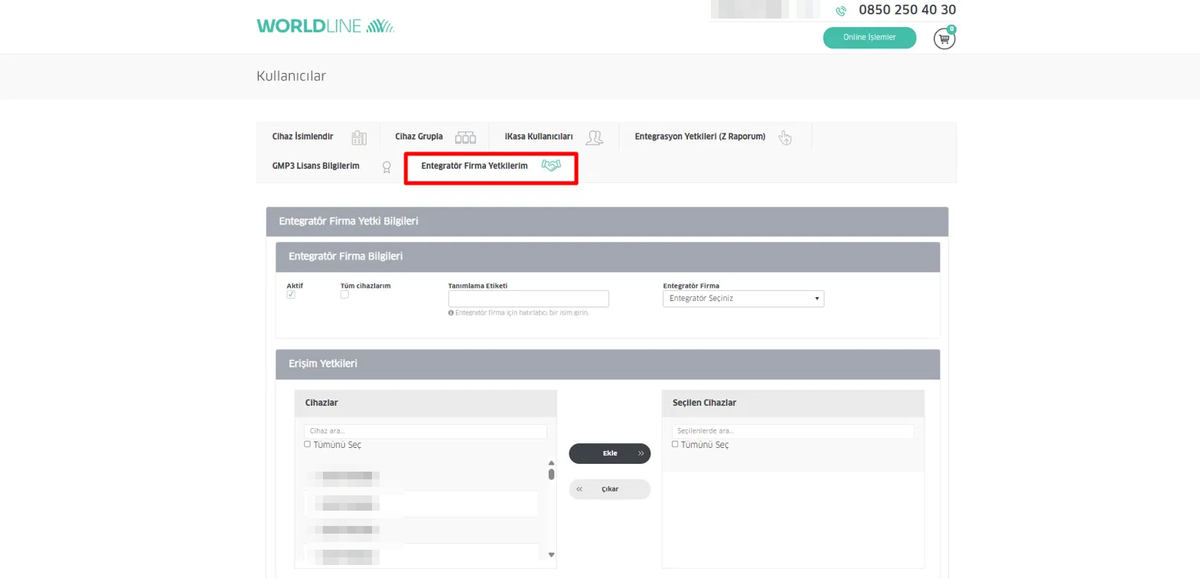Screen dimensions: 1200x579
Task: Click the Online İşlemler button
Action: point(869,38)
